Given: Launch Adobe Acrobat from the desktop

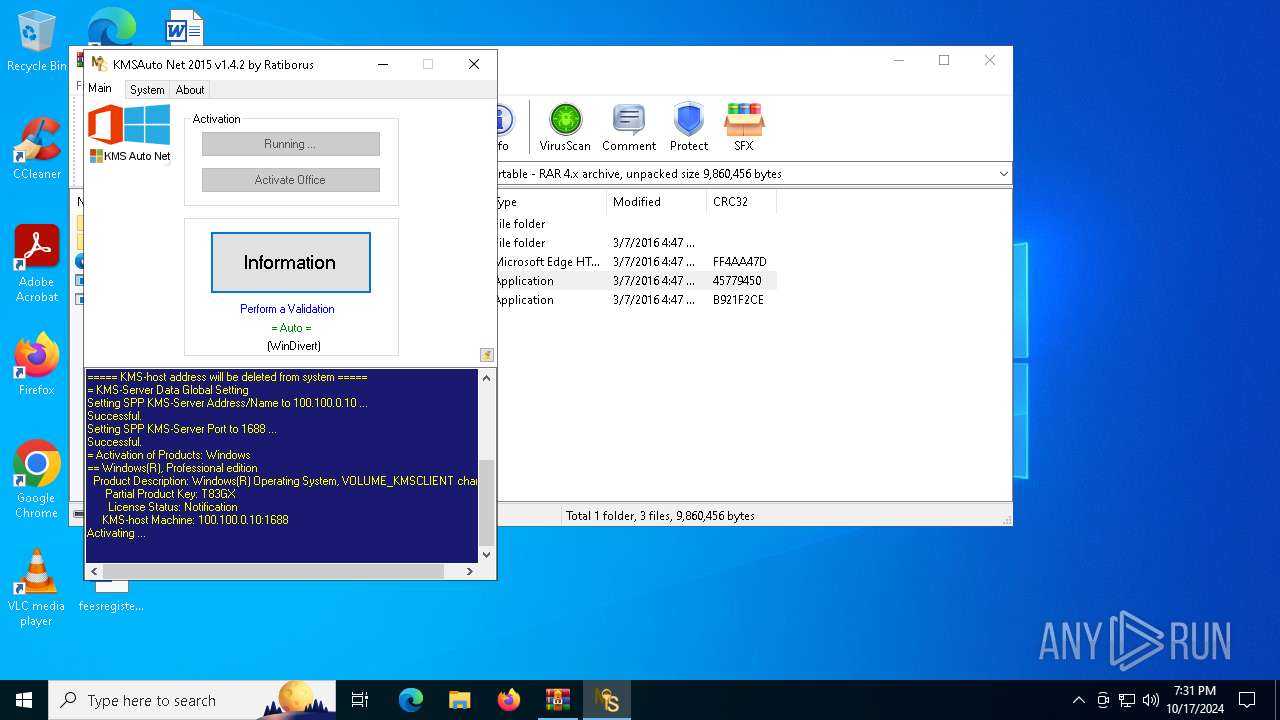Looking at the screenshot, I should [37, 264].
